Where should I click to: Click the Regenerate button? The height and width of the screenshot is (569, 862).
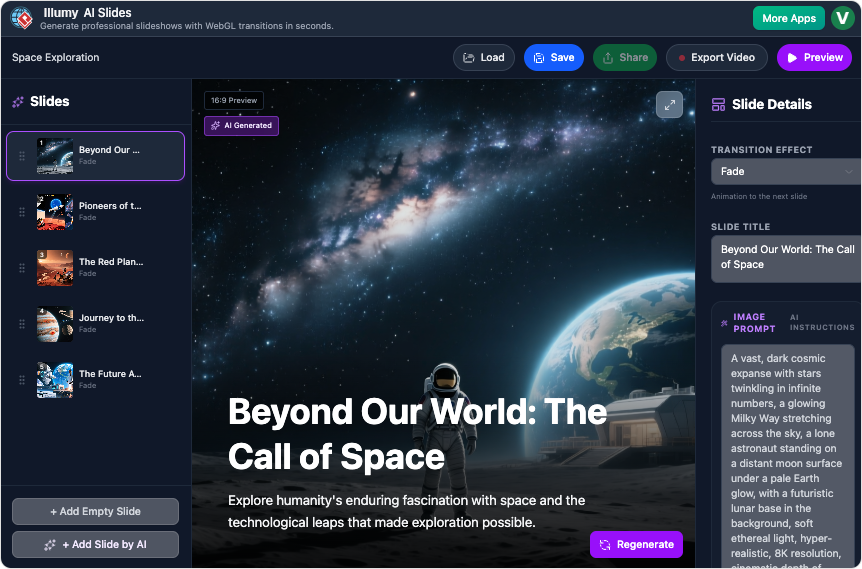(636, 545)
